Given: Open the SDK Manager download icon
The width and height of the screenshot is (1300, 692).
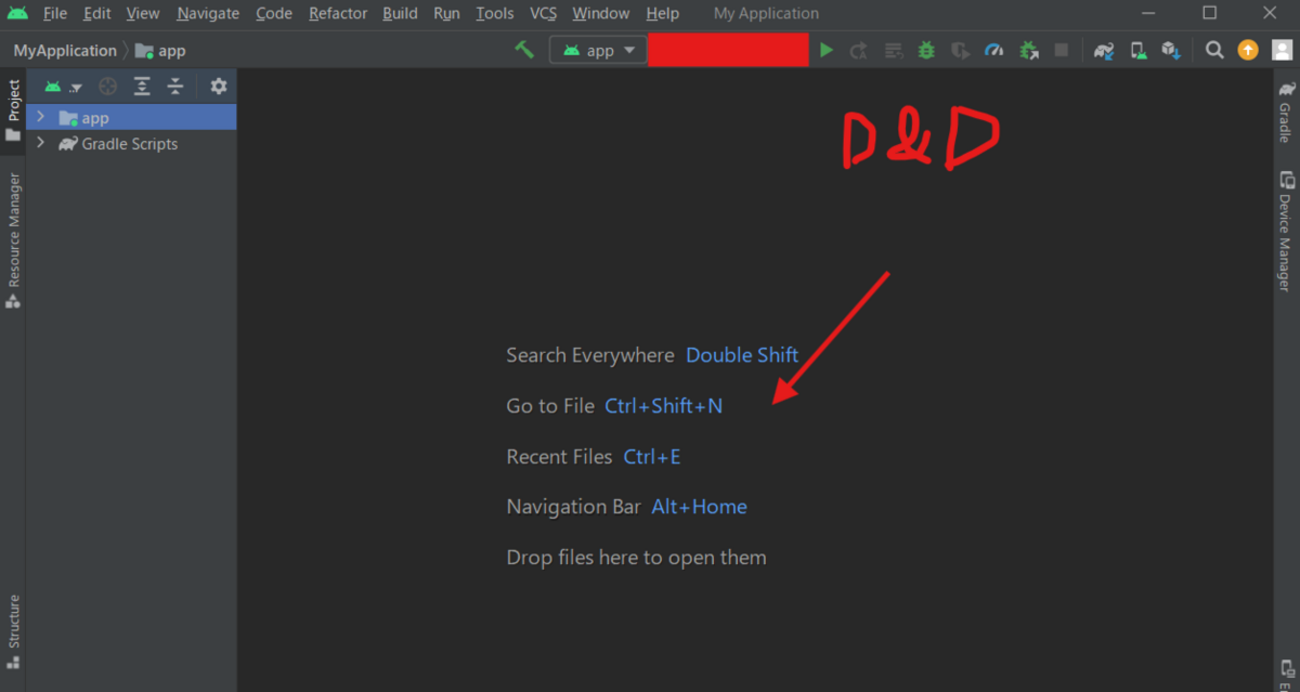Looking at the screenshot, I should (1170, 49).
